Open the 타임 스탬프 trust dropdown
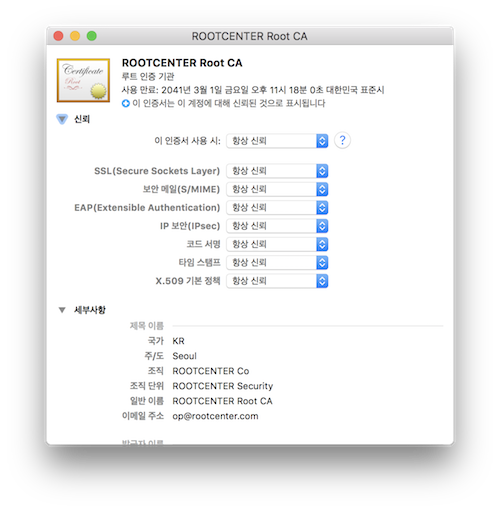Viewport: 500px width, 511px height. point(277,263)
